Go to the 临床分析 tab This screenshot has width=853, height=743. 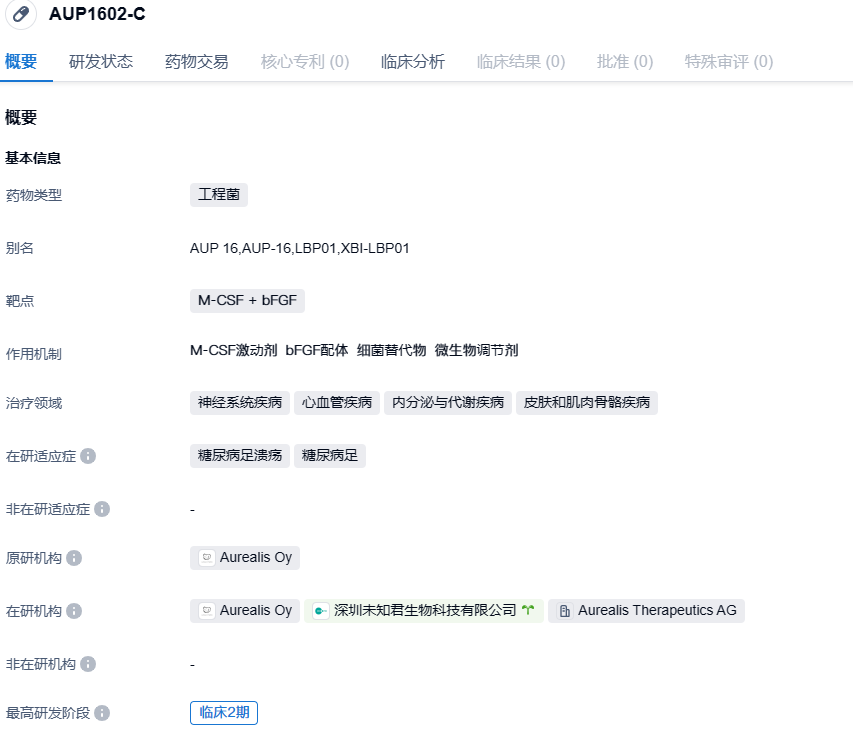point(413,62)
